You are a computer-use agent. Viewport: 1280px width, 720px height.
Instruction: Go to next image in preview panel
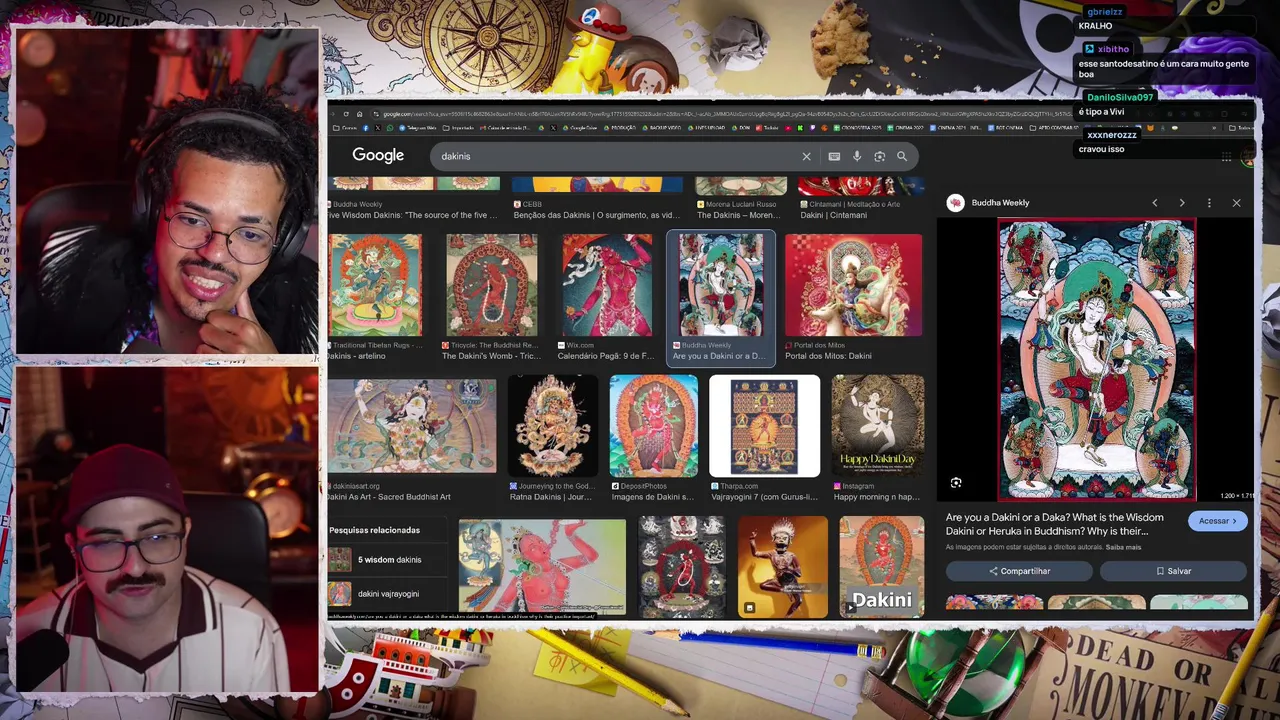click(1182, 203)
